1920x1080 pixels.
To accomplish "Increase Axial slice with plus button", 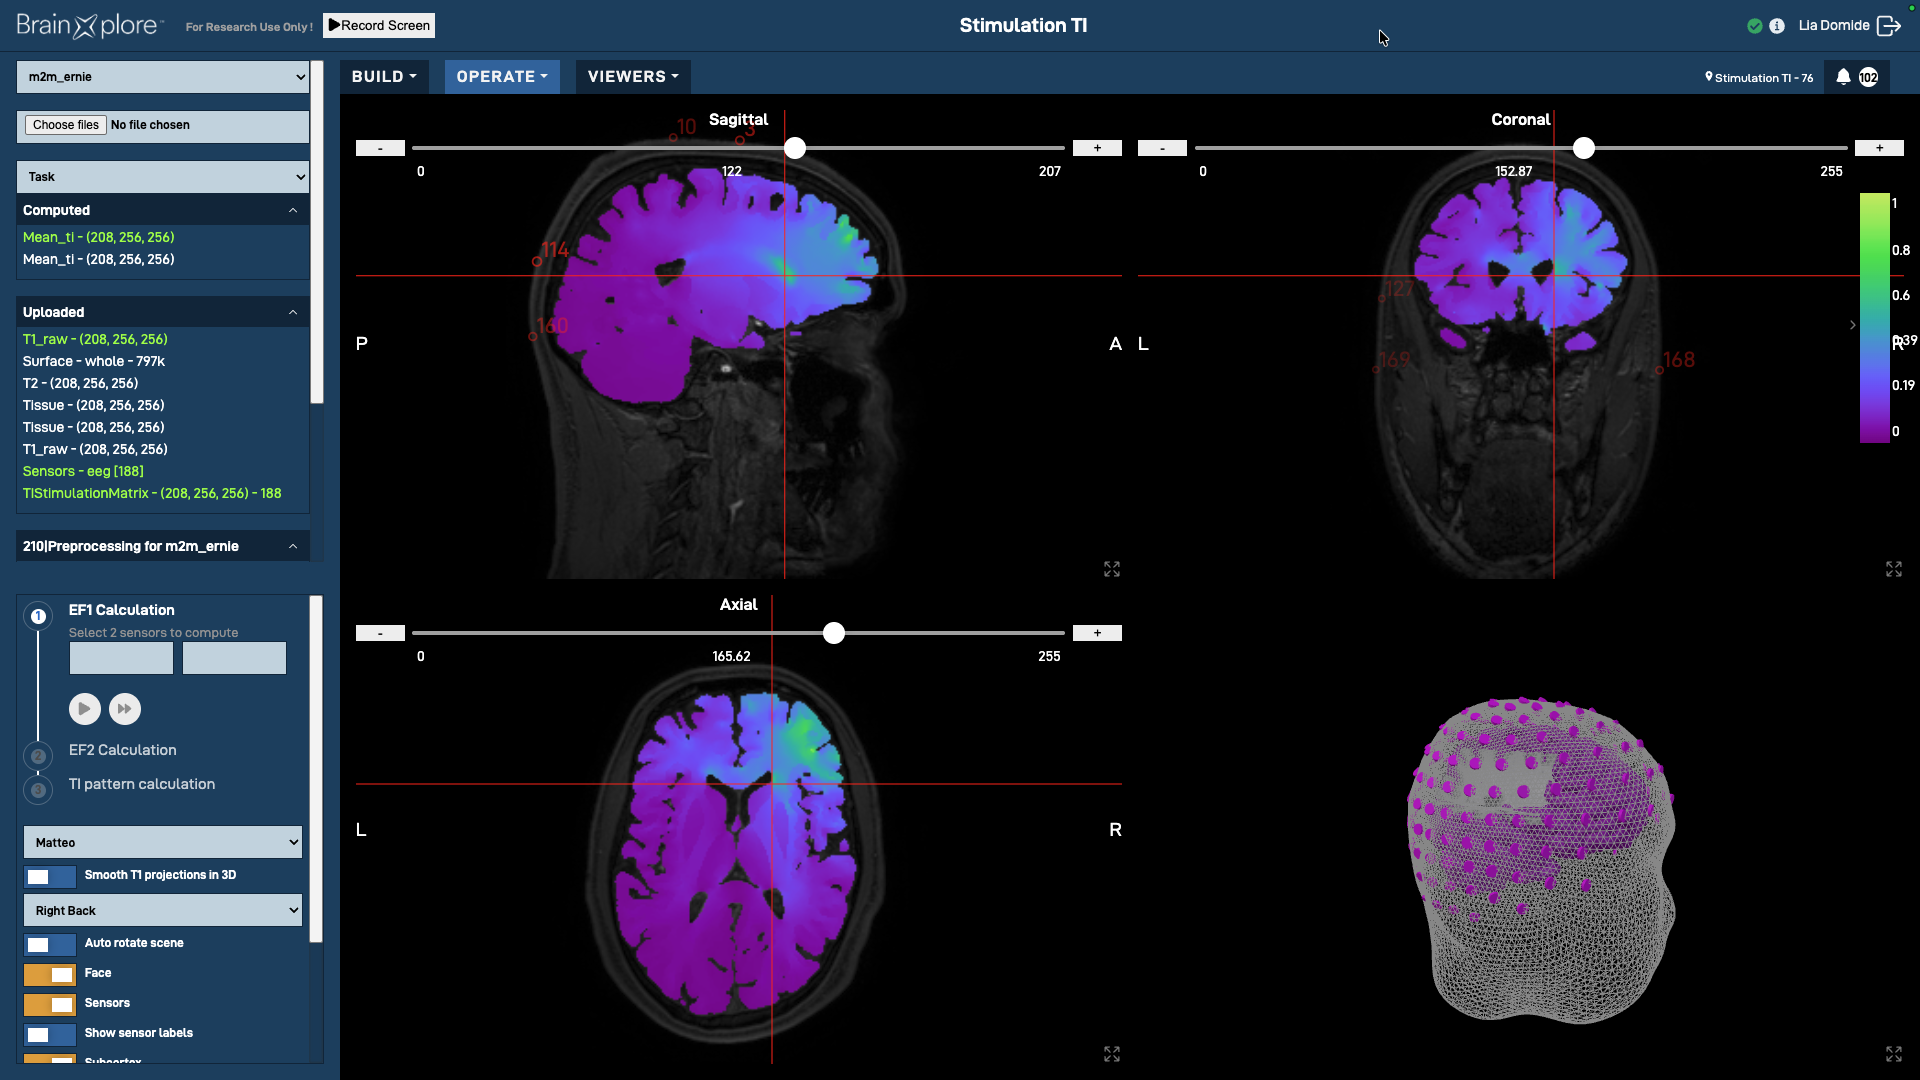I will click(x=1097, y=633).
